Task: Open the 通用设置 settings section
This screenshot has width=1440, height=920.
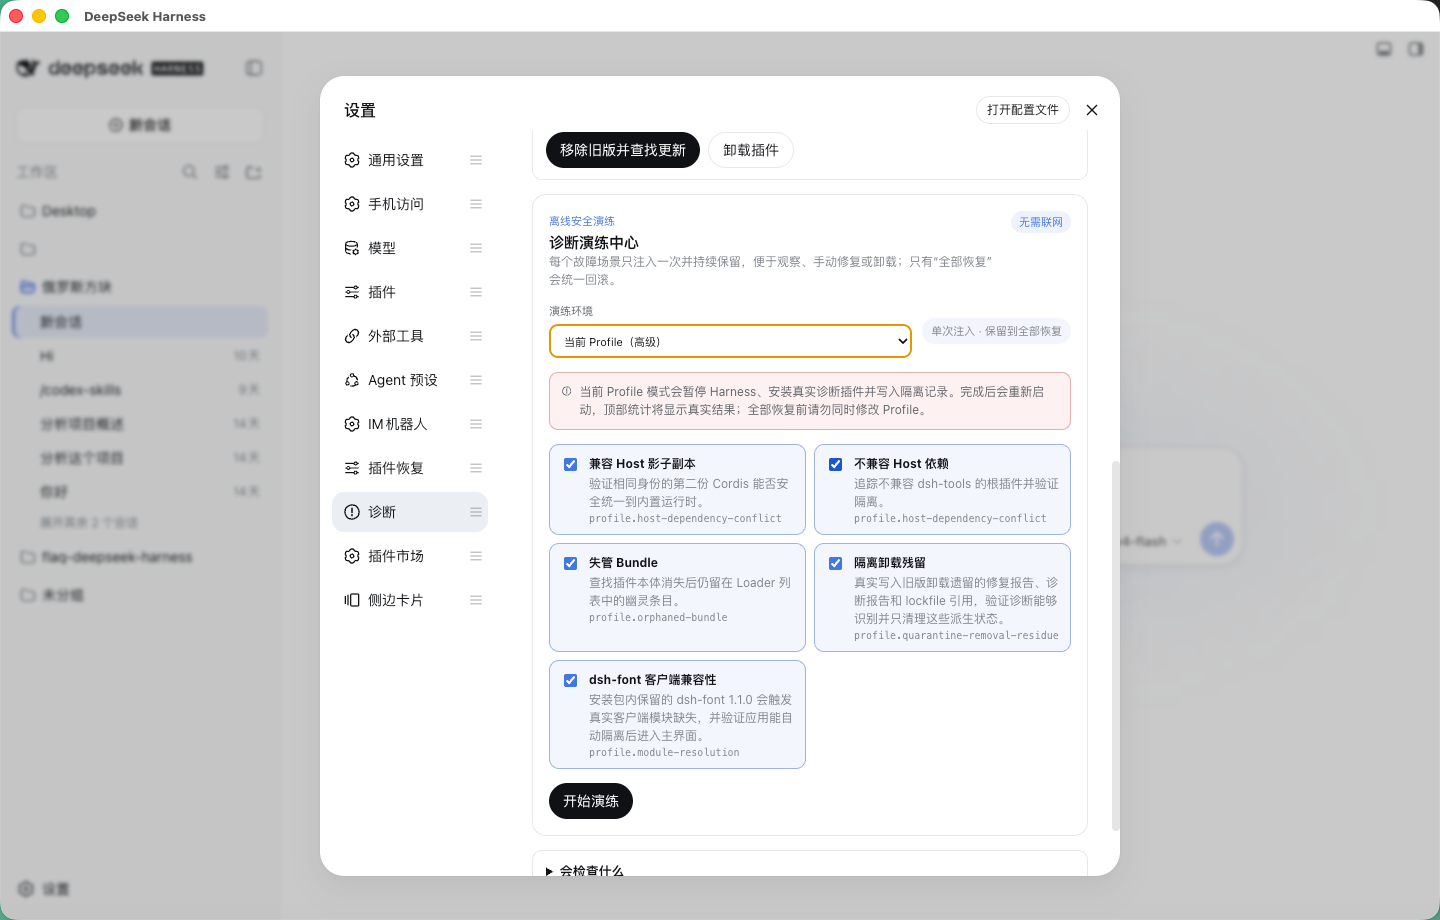Action: [x=410, y=160]
